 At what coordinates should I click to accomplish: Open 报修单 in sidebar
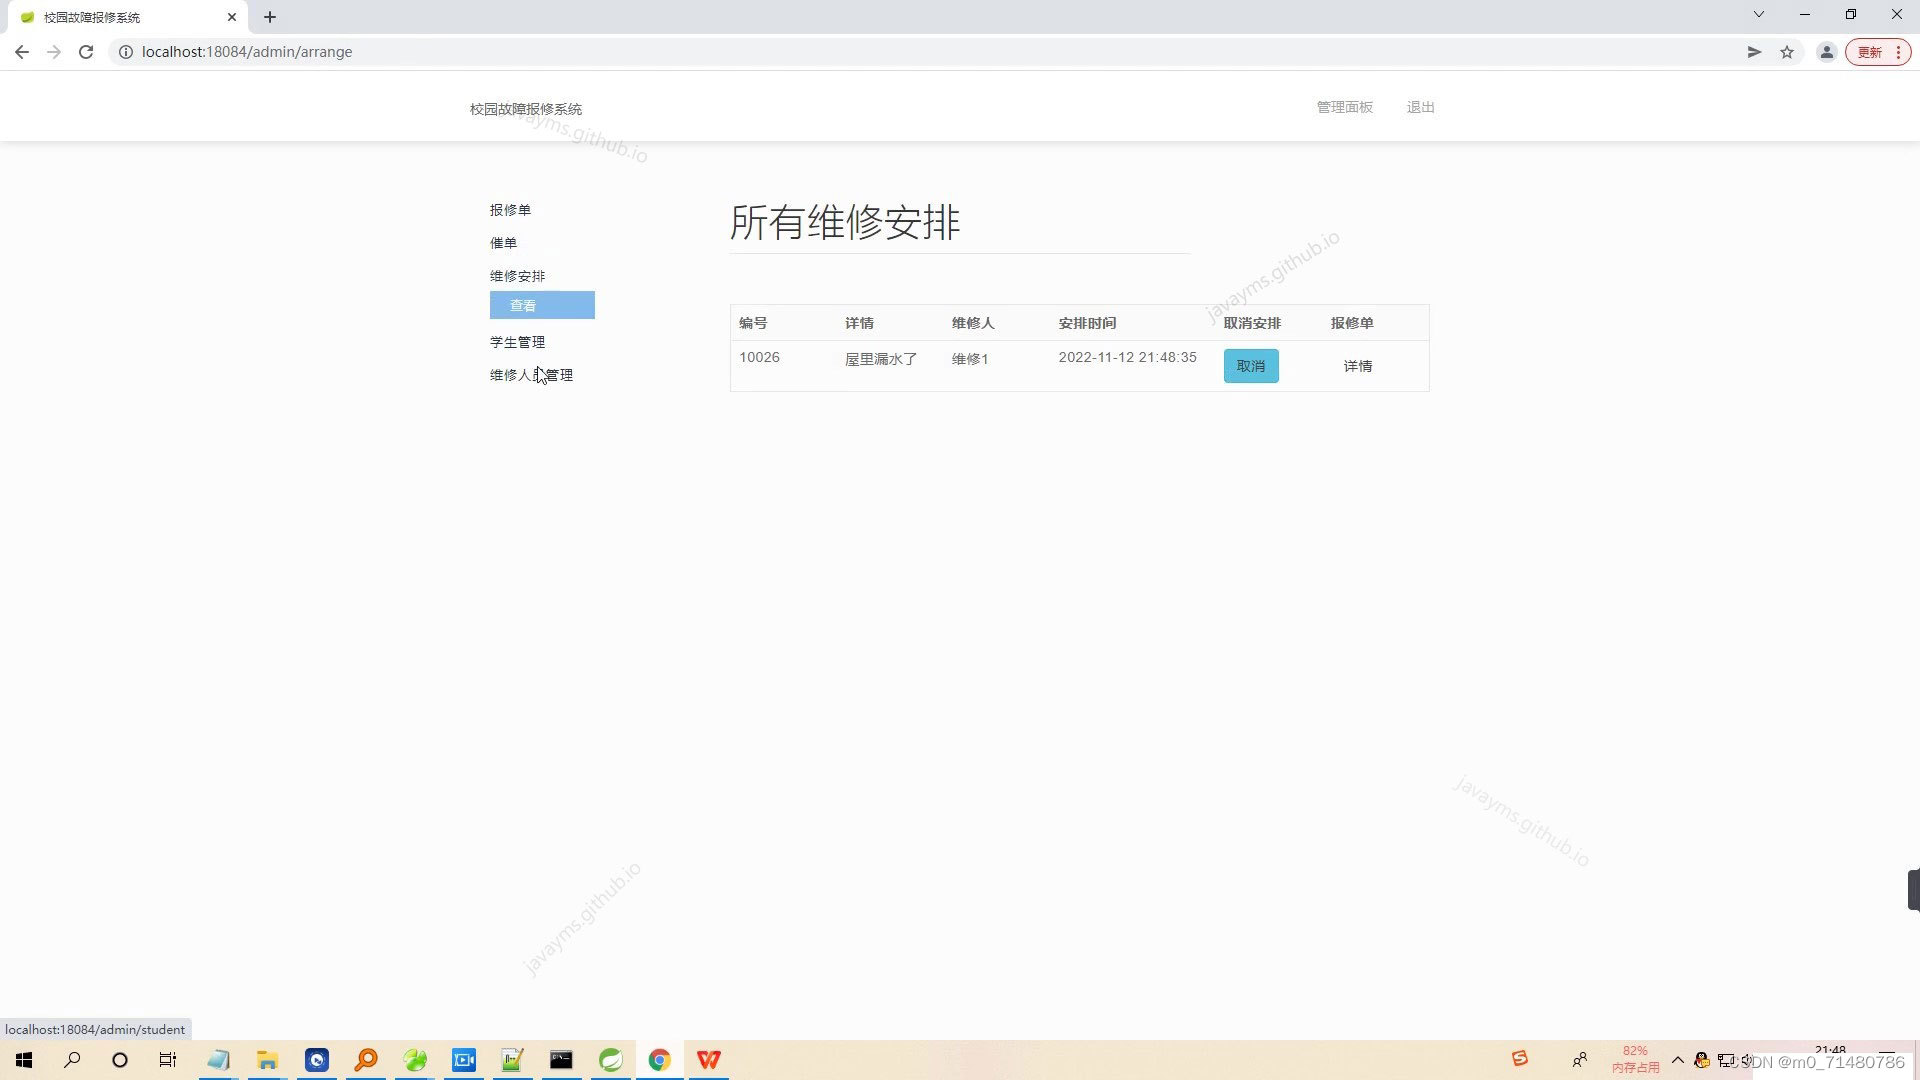pyautogui.click(x=510, y=210)
